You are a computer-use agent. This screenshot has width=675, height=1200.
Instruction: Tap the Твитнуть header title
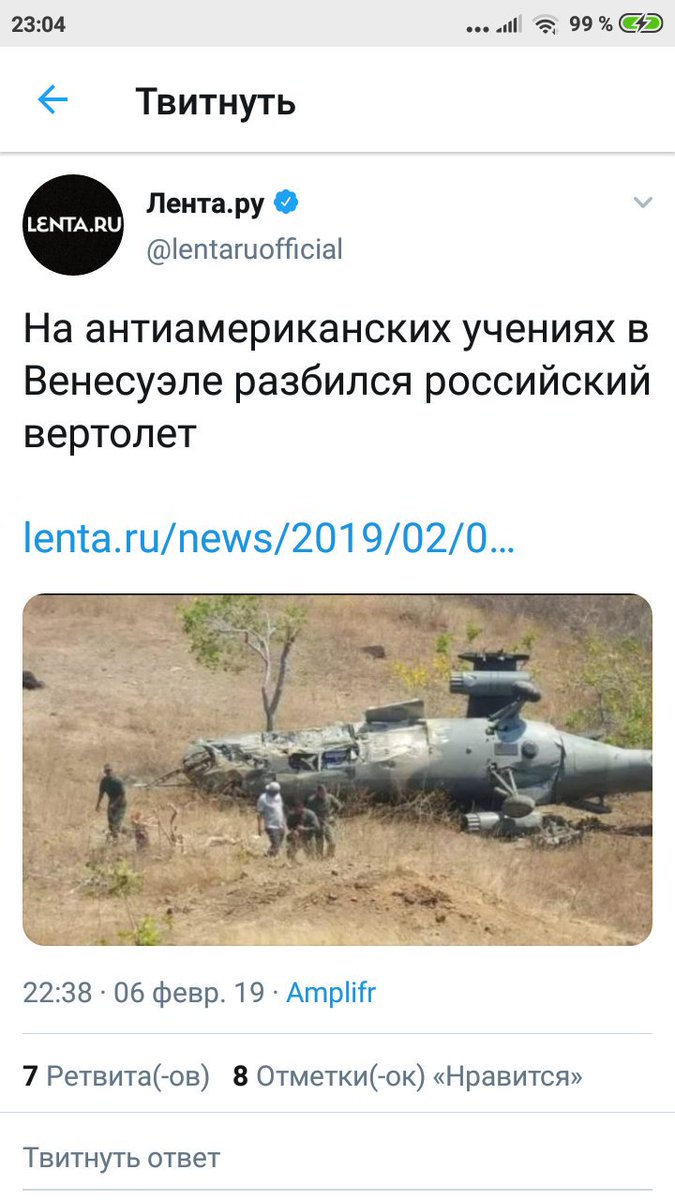point(216,101)
